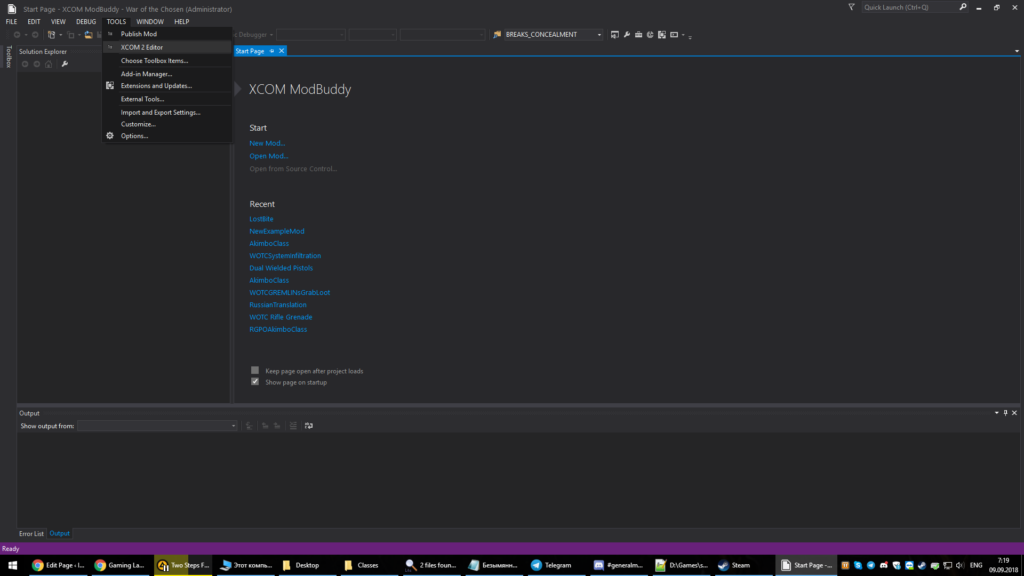Open the HELP menu
1024x576 pixels.
[182, 22]
